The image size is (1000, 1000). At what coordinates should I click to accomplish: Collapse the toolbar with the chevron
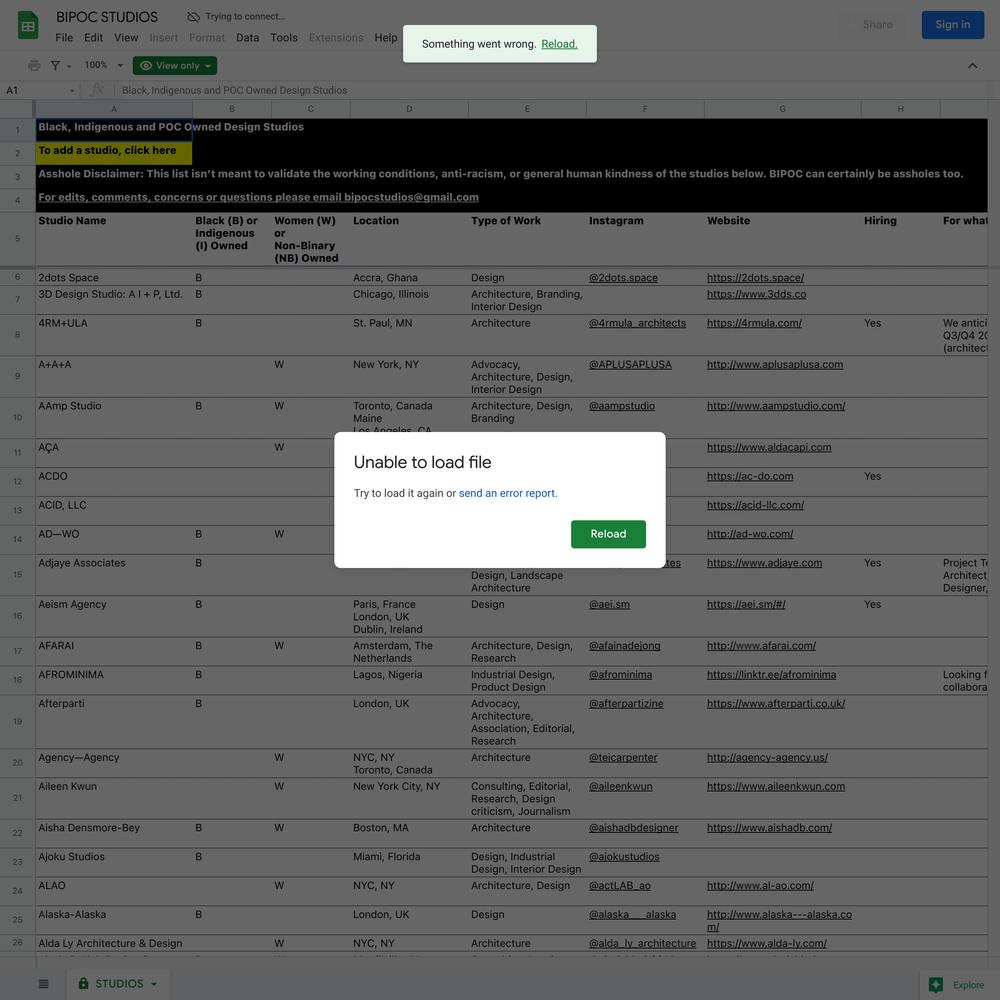point(972,65)
